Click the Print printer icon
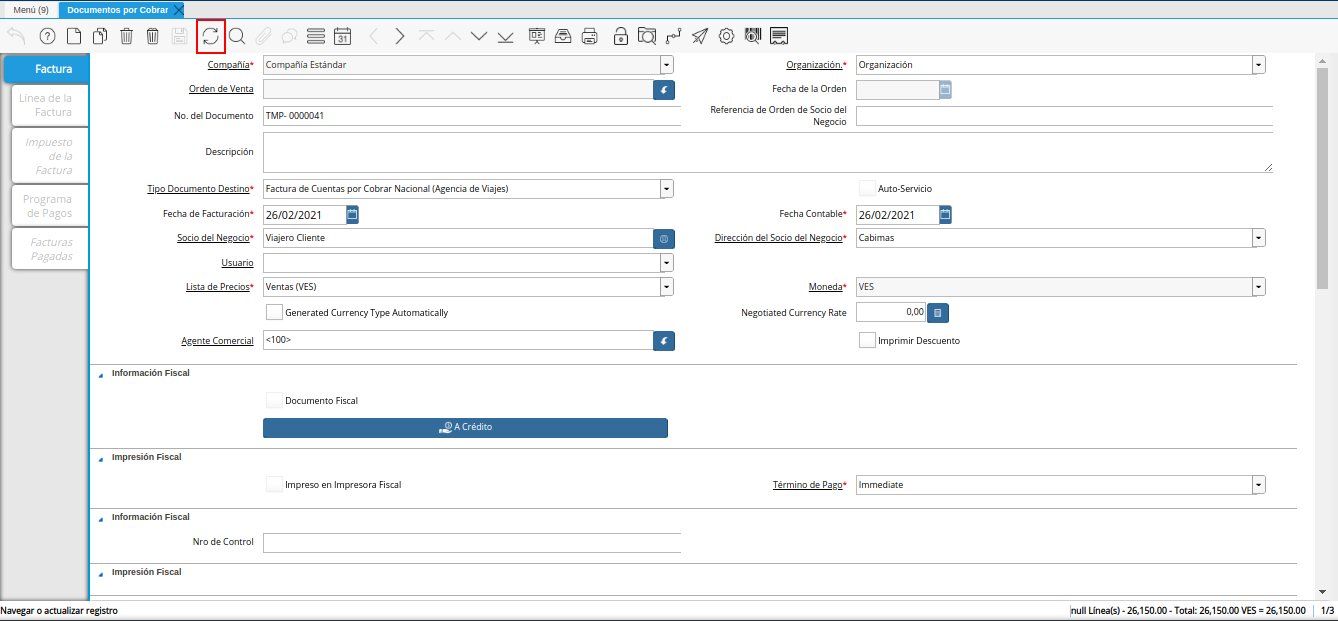This screenshot has height=621, width=1338. 590,37
